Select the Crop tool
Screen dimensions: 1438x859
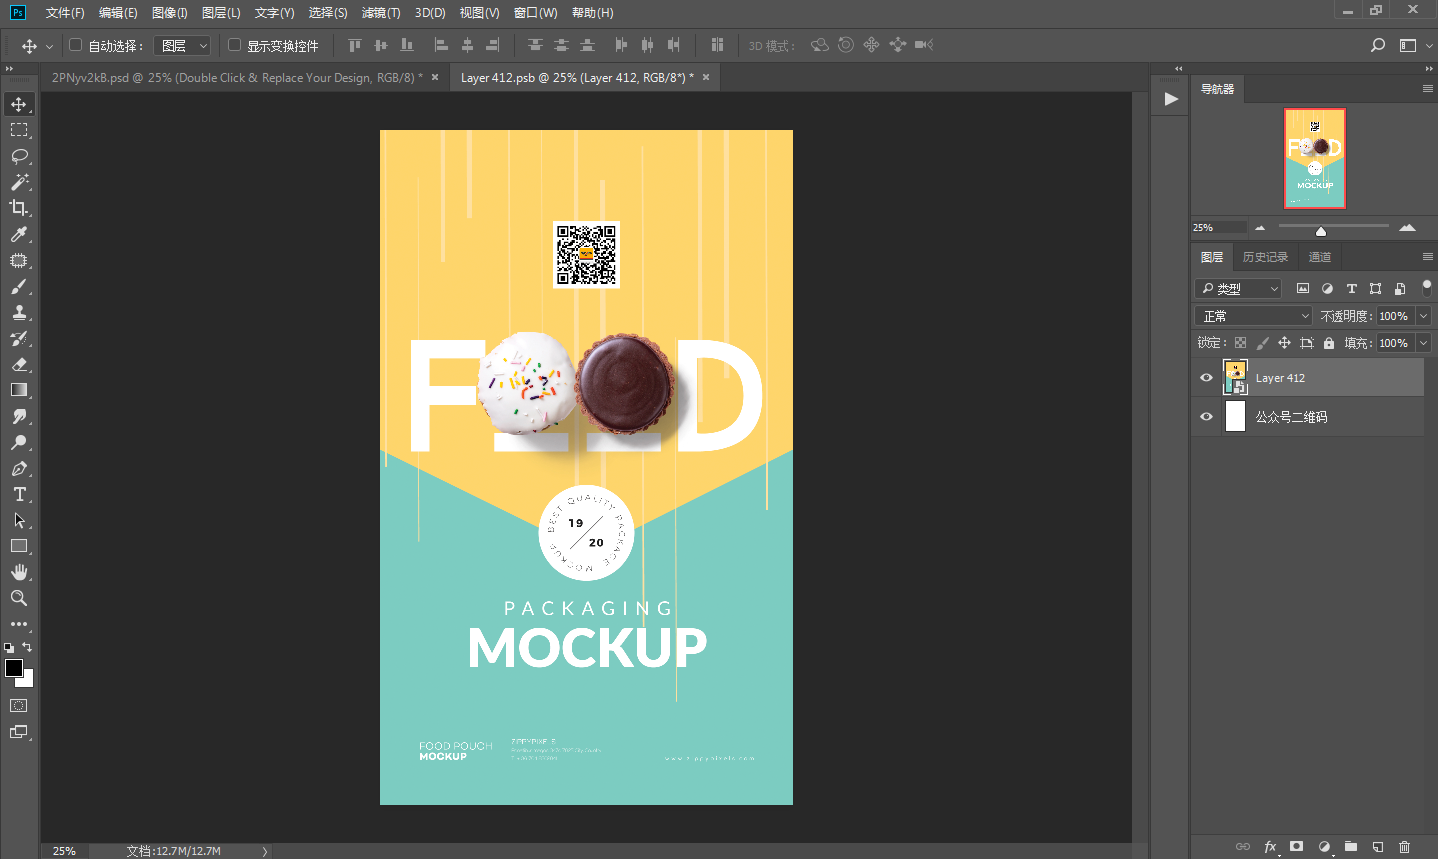pyautogui.click(x=19, y=208)
